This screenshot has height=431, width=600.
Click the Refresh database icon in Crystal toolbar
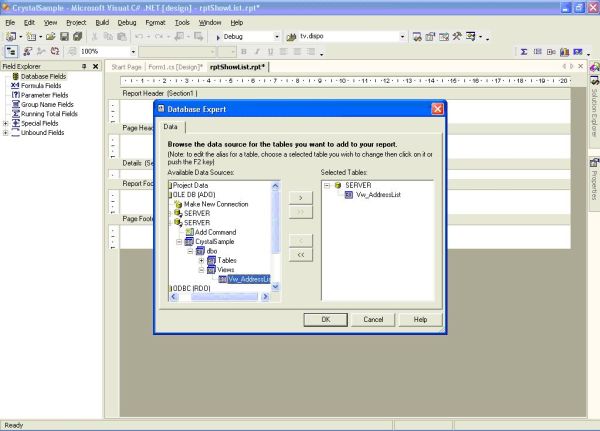point(55,51)
